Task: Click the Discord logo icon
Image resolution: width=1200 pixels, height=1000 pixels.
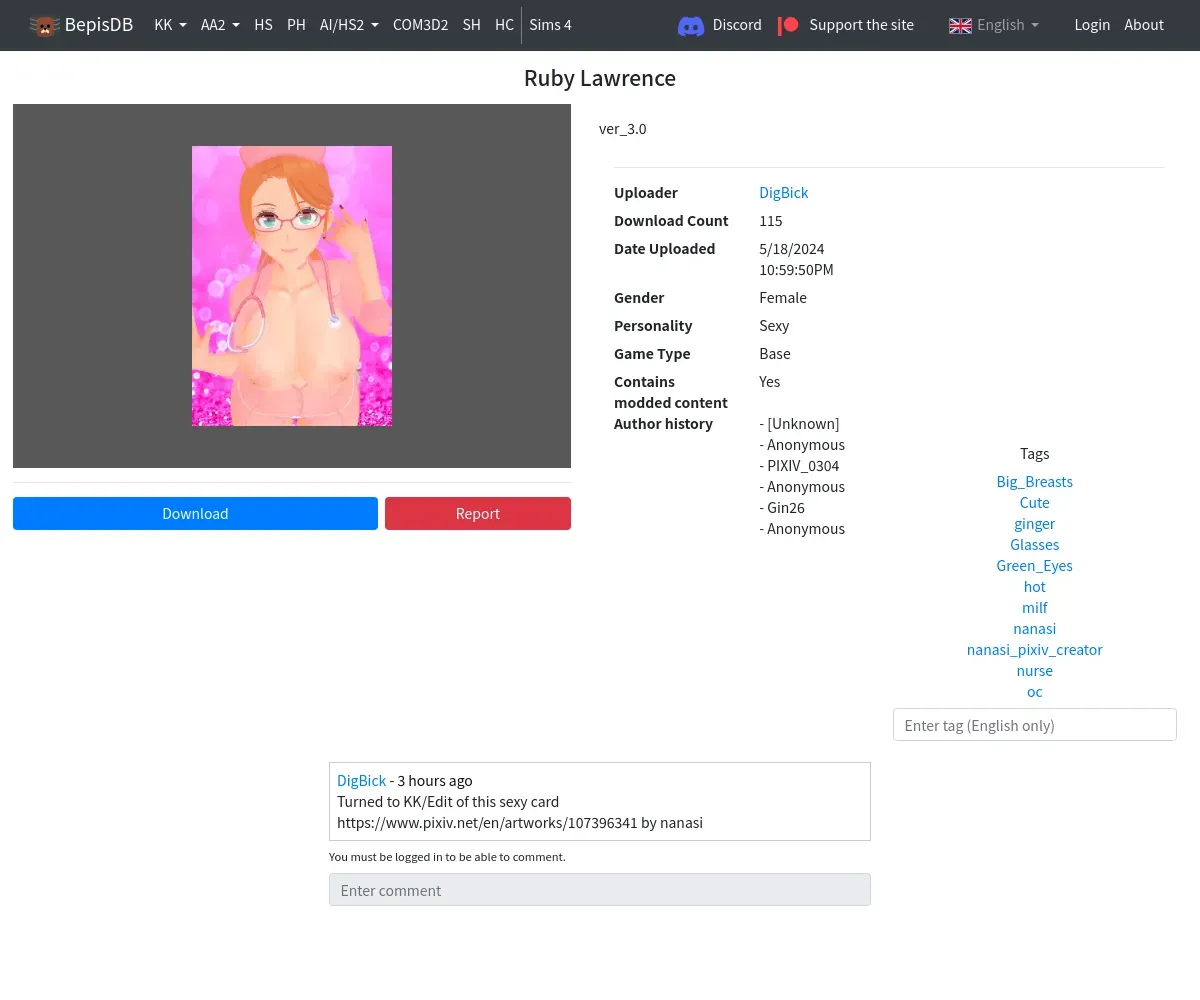Action: [691, 26]
